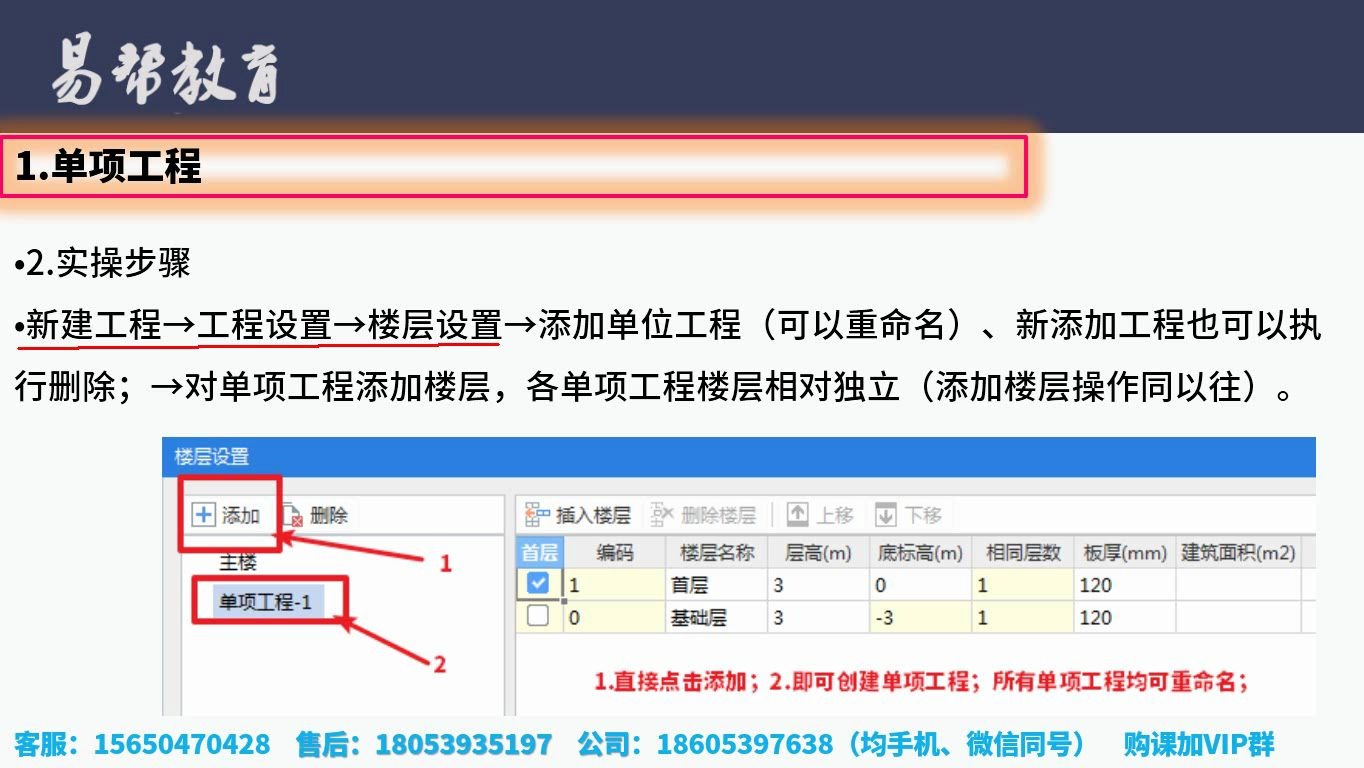
Task: Click the 1.单项工程 slide heading
Action: 108,166
